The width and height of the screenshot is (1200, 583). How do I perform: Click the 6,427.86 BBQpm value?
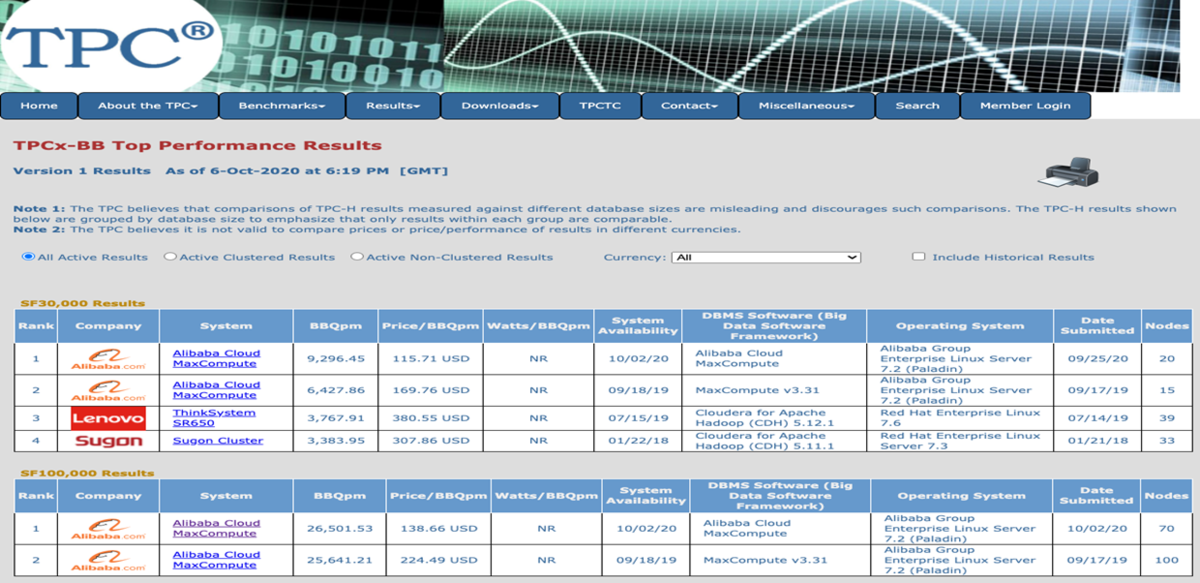tap(337, 390)
